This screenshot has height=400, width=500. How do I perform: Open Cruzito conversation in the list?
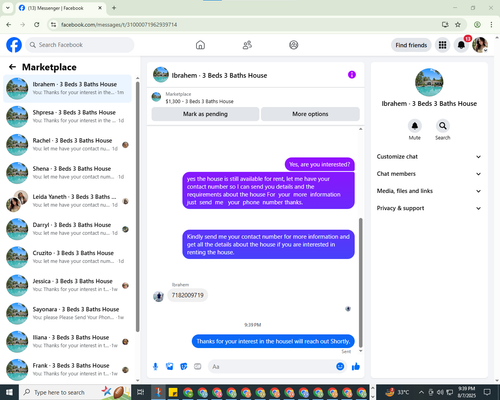68,257
